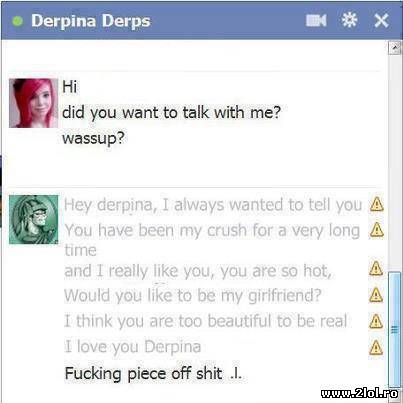Click the warning icon next to "I love you Derpina"
This screenshot has height=403, width=403.
pos(376,347)
